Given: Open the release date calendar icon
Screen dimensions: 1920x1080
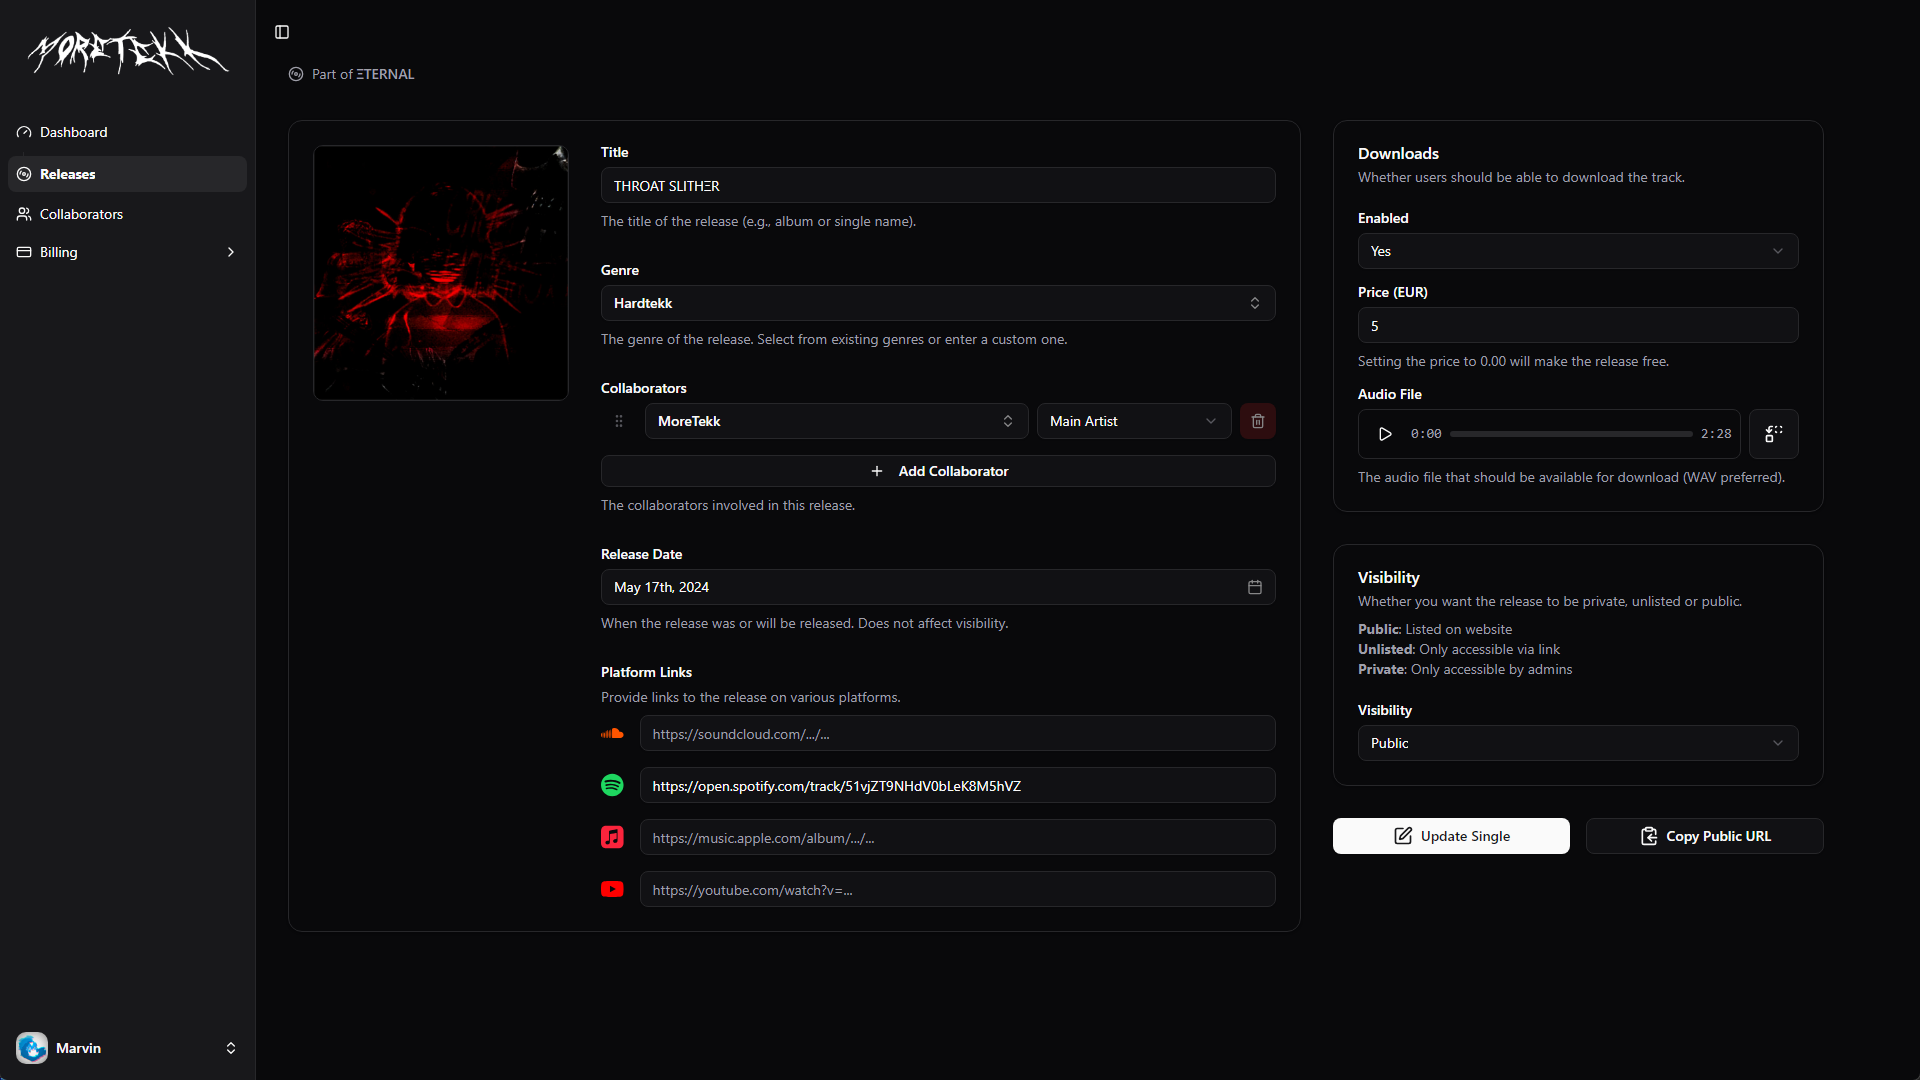Looking at the screenshot, I should [x=1254, y=587].
